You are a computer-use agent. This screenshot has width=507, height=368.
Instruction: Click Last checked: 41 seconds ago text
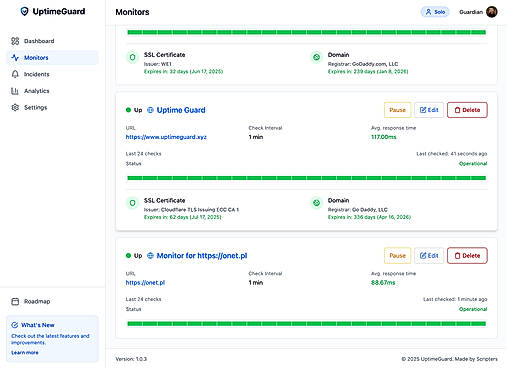(452, 154)
